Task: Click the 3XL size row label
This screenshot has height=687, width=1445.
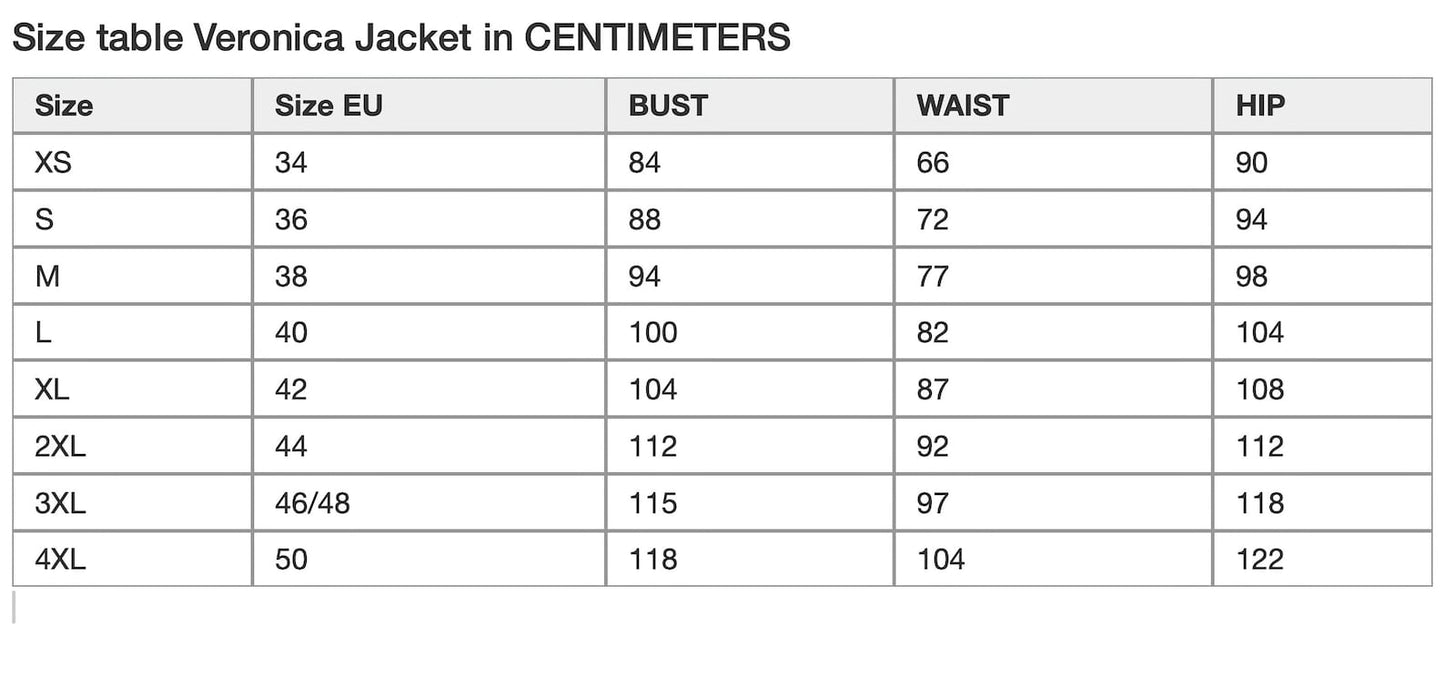Action: coord(60,503)
